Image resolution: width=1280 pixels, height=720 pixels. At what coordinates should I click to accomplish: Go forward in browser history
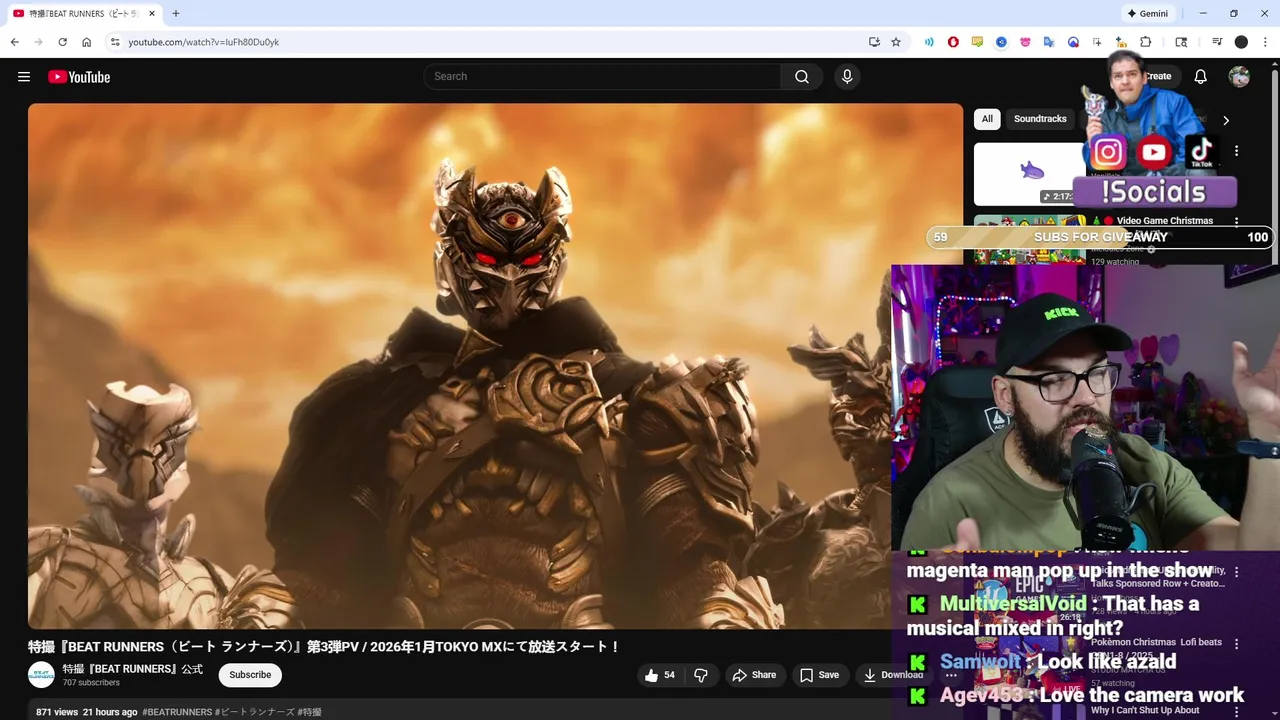39,42
